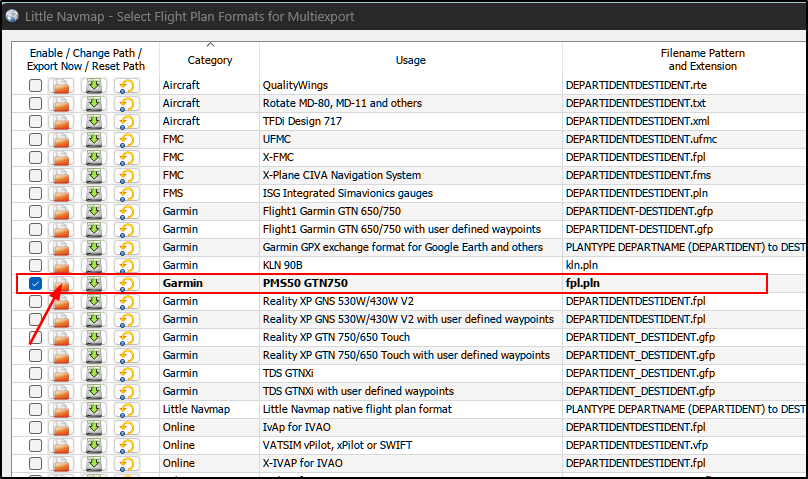808x479 pixels.
Task: Tick the UFMC export checkbox
Action: [35, 140]
